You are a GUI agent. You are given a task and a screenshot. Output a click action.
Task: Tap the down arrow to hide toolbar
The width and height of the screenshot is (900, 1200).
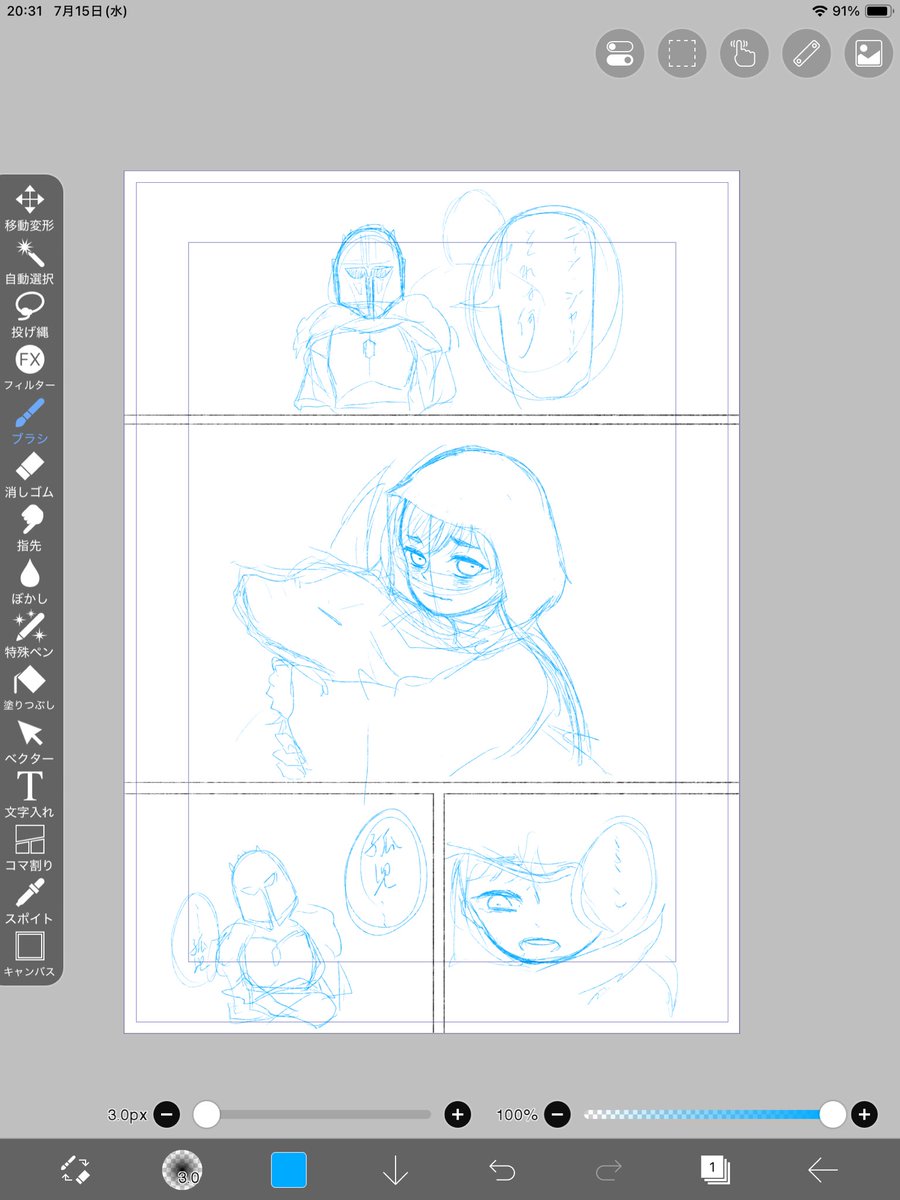[395, 1169]
